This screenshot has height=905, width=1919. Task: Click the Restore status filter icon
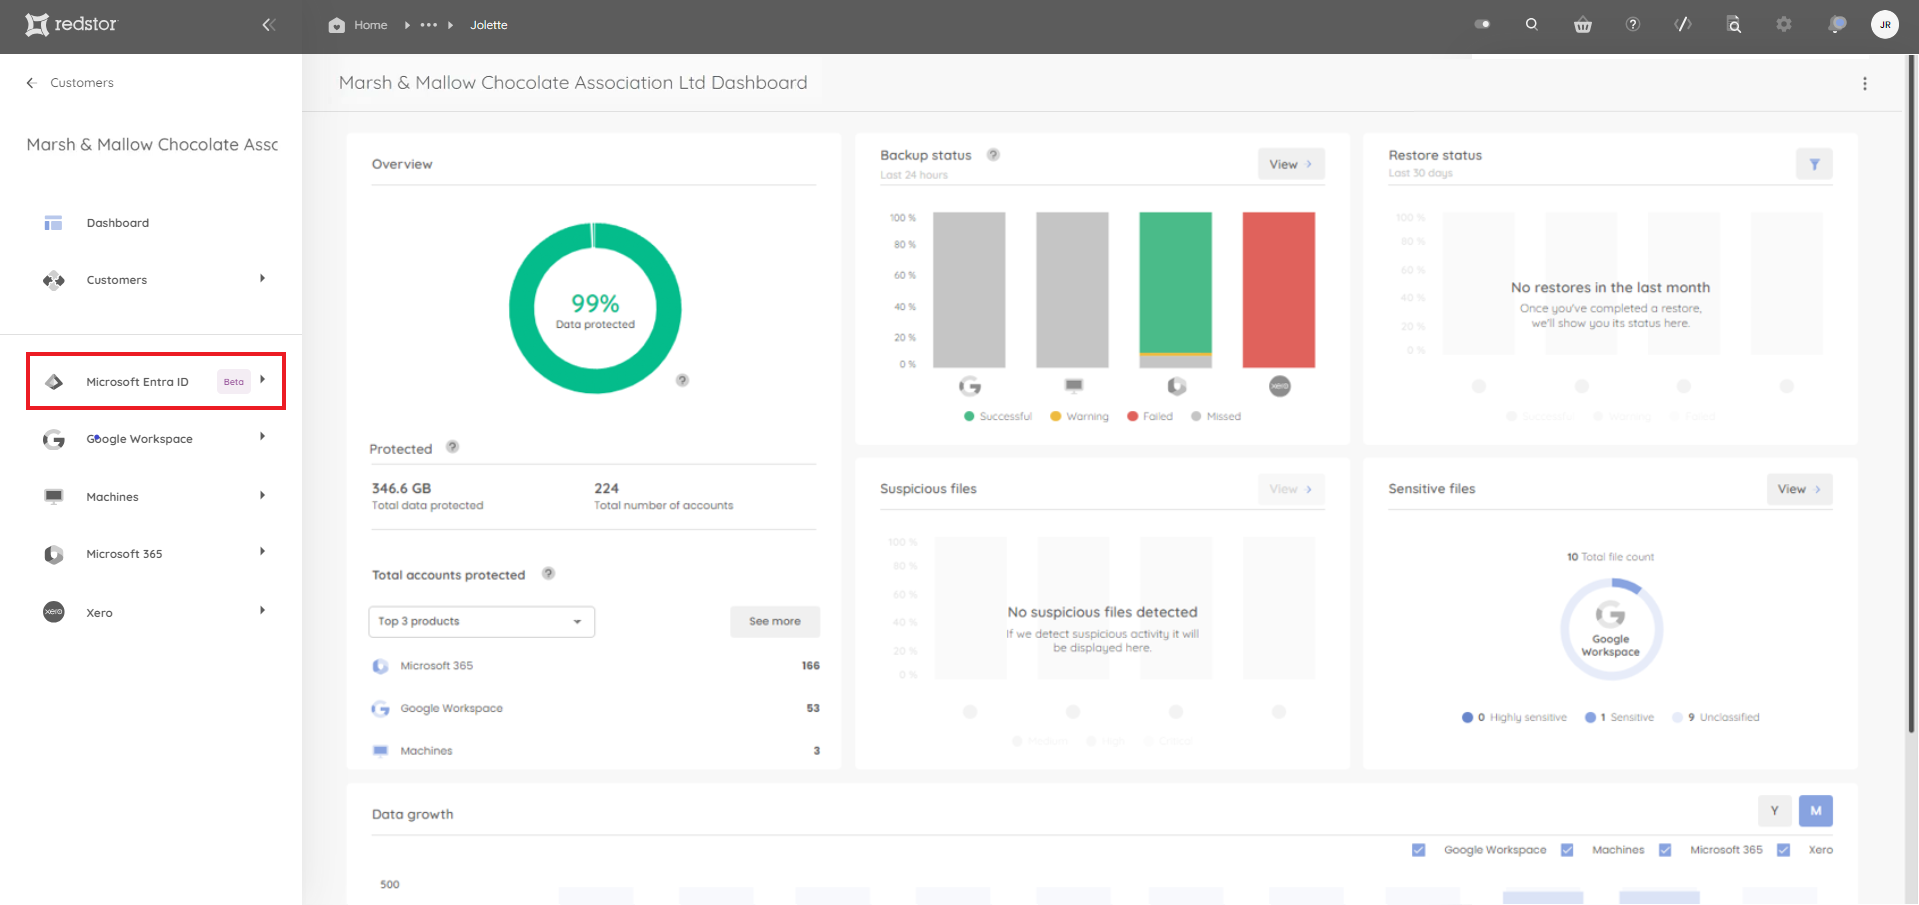click(x=1814, y=164)
